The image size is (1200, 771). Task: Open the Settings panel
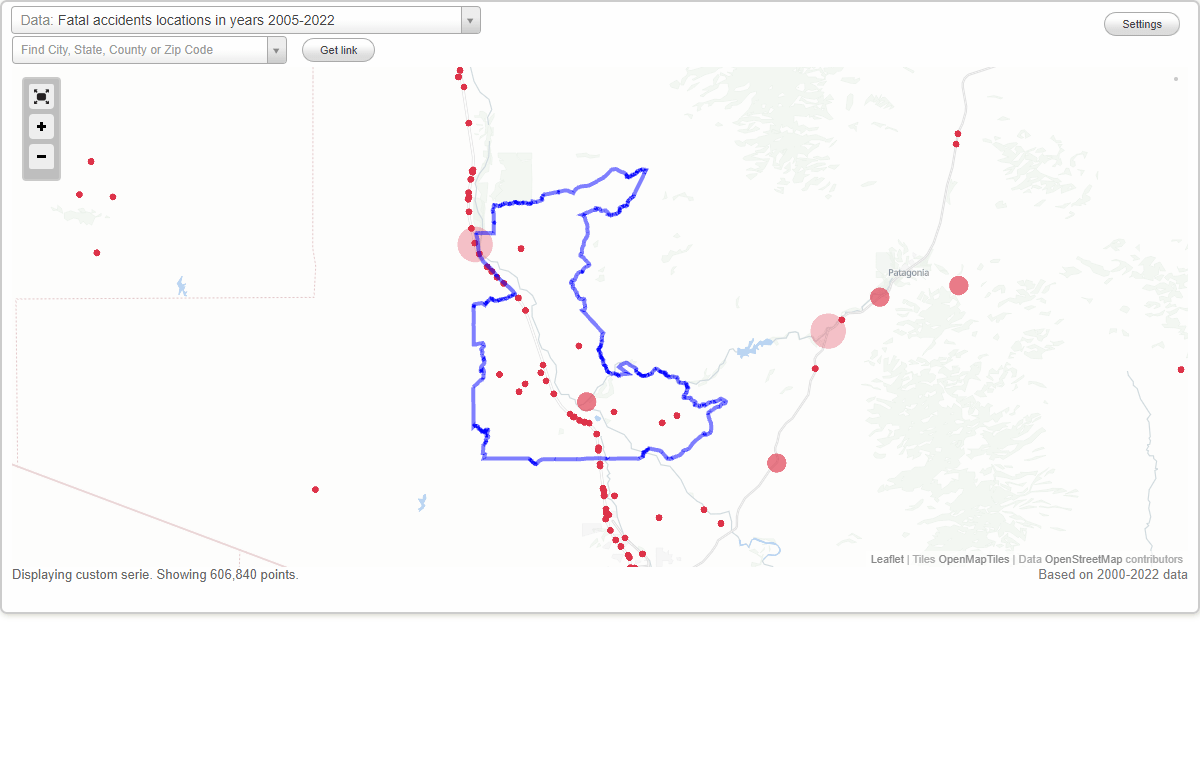pyautogui.click(x=1141, y=23)
